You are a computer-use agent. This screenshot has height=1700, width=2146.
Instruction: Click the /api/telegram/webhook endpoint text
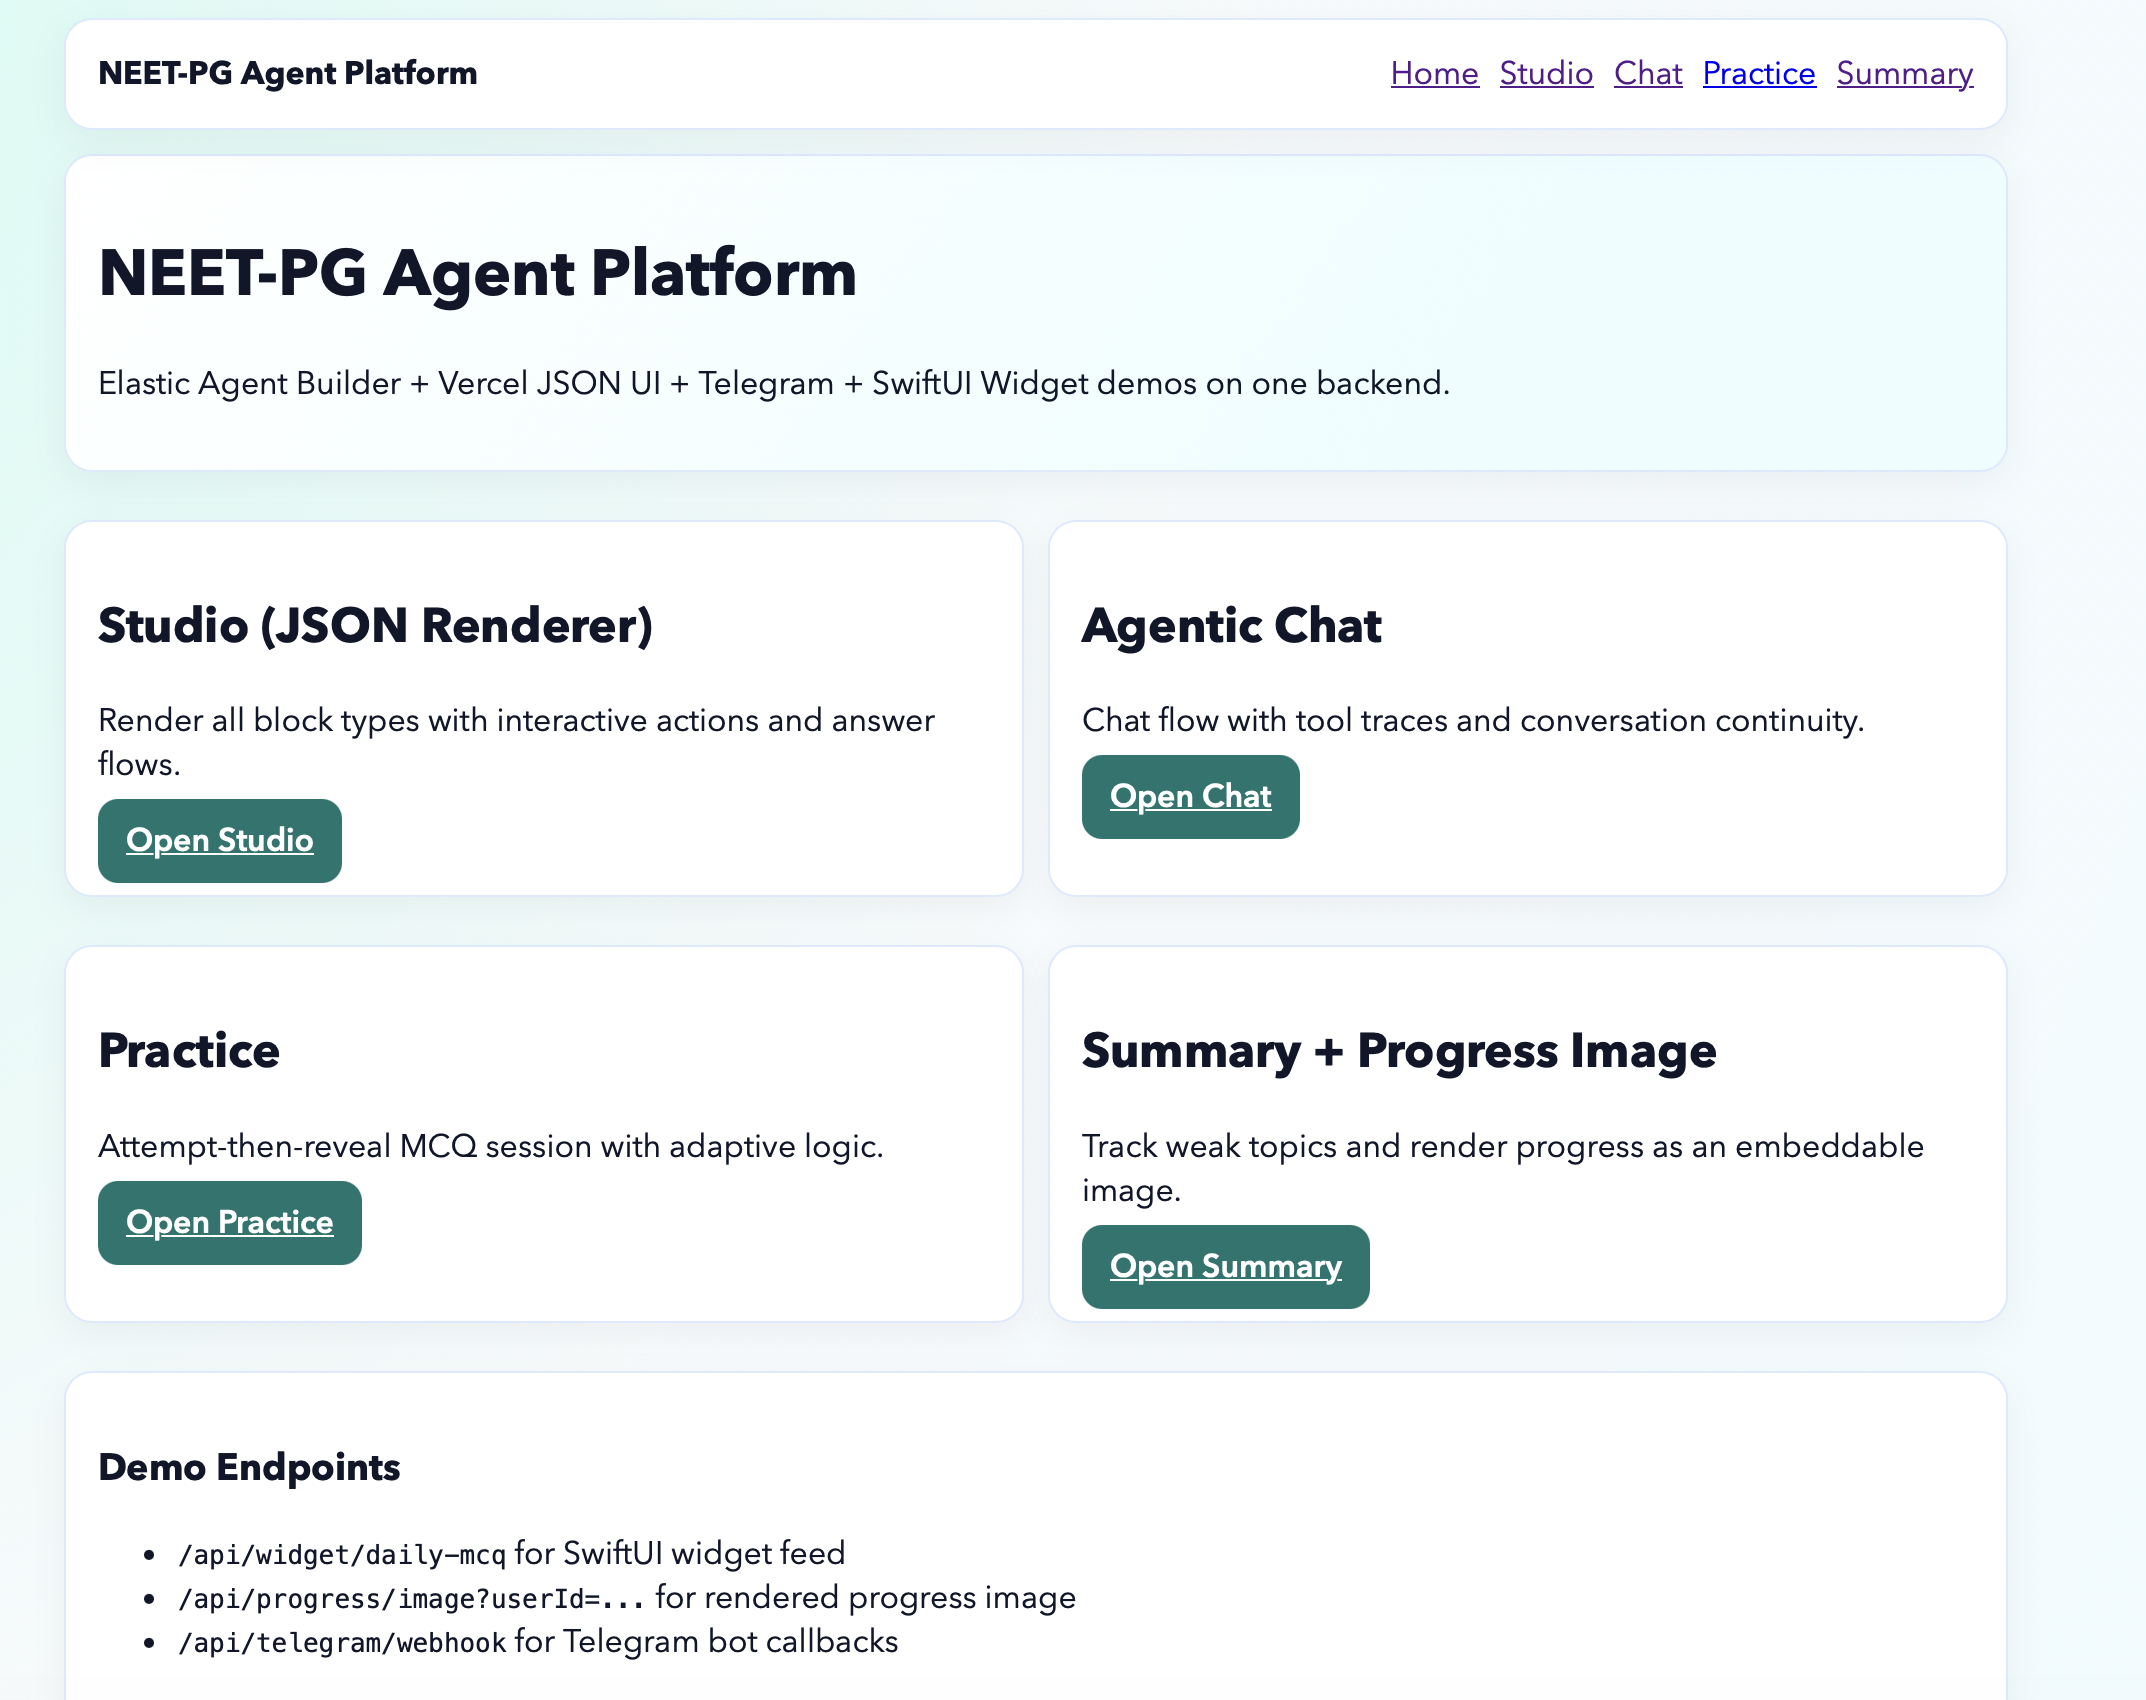click(x=342, y=1642)
